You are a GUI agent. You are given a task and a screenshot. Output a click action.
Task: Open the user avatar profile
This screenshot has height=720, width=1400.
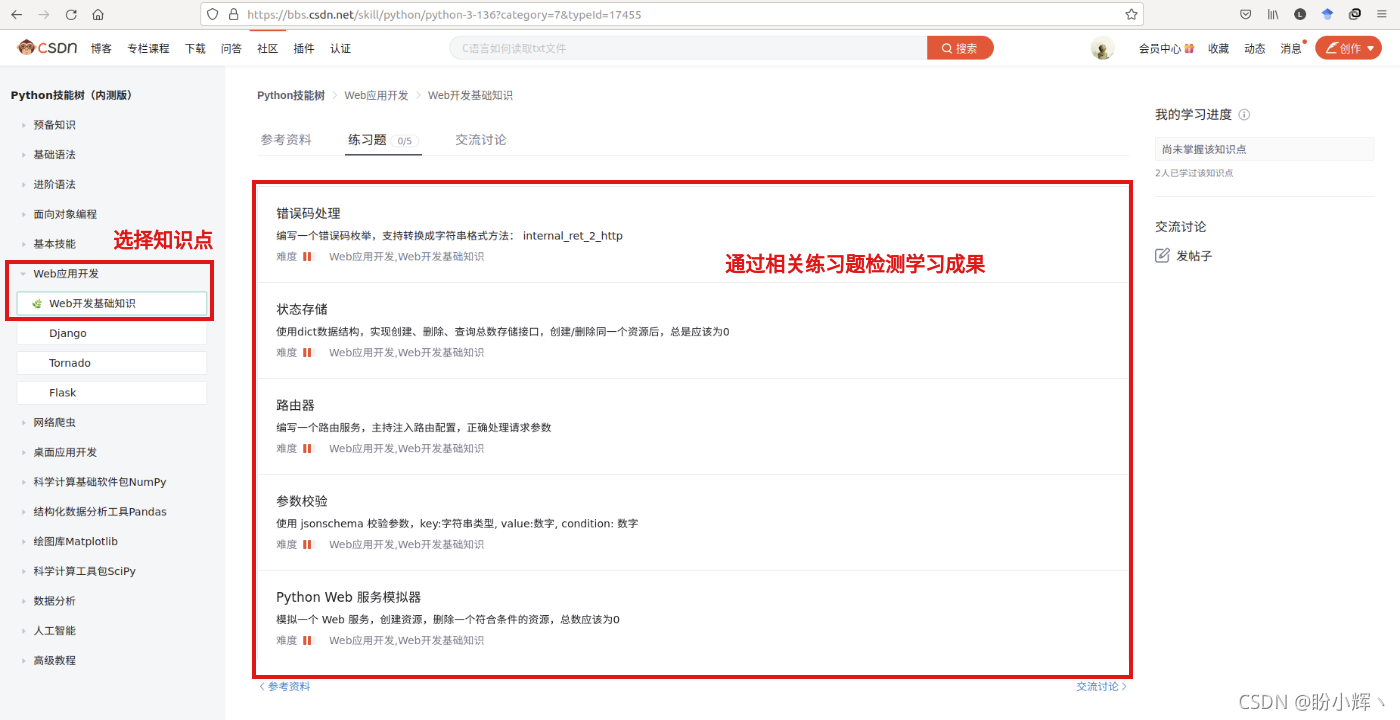(x=1102, y=48)
